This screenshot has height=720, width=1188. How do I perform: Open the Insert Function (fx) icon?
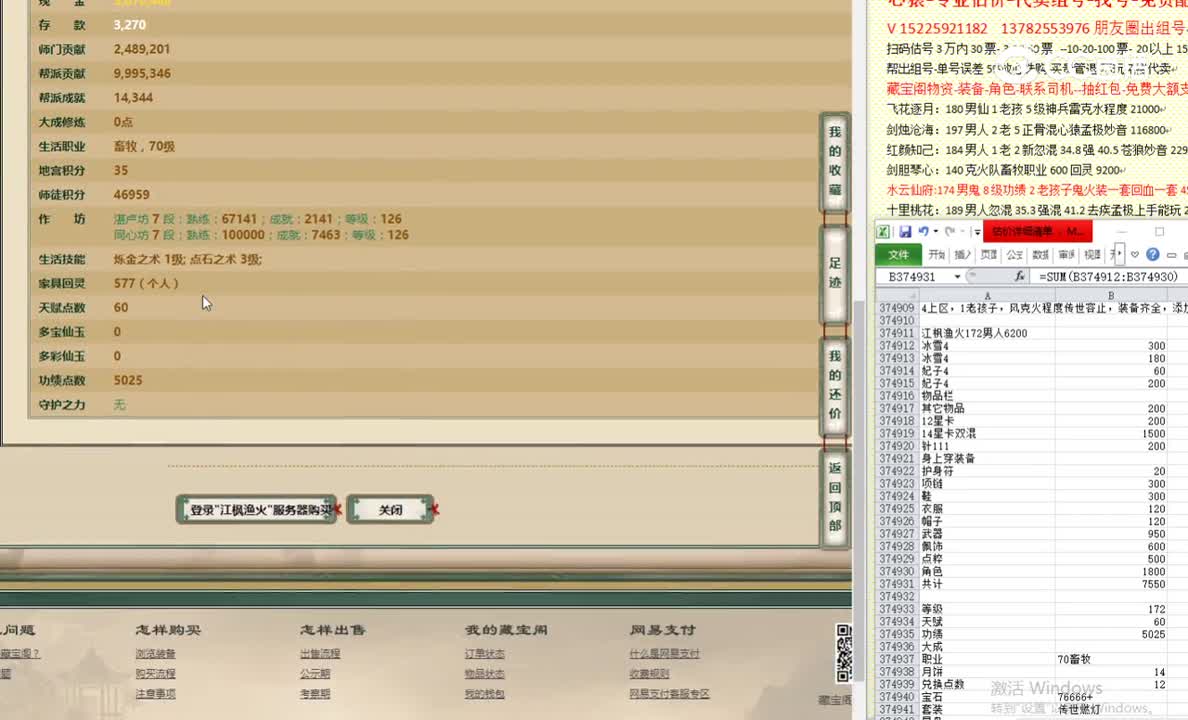click(1020, 276)
